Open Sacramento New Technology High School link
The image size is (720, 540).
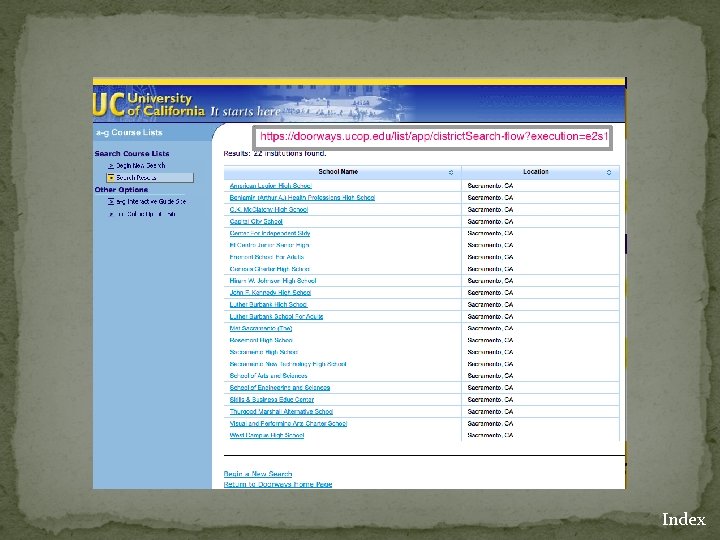288,364
